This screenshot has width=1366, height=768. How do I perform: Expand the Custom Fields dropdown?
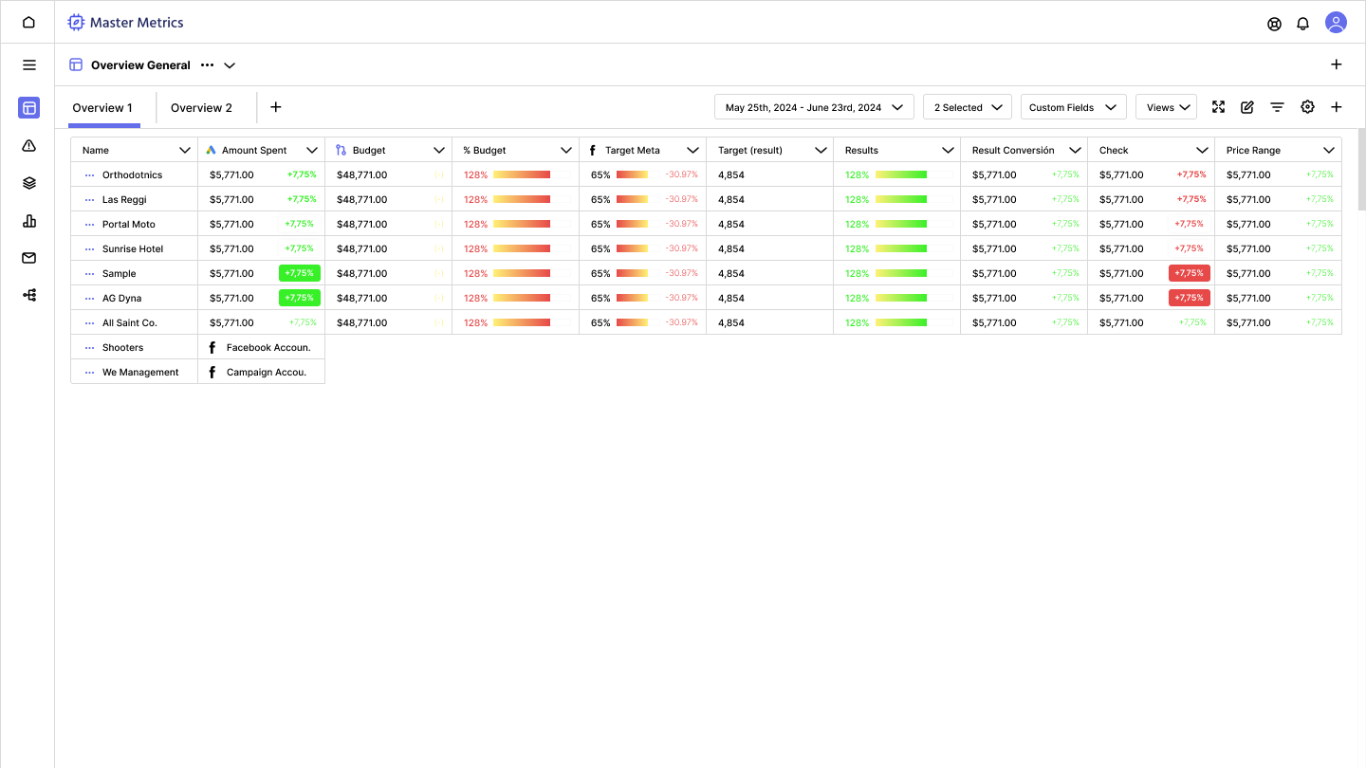[1073, 106]
